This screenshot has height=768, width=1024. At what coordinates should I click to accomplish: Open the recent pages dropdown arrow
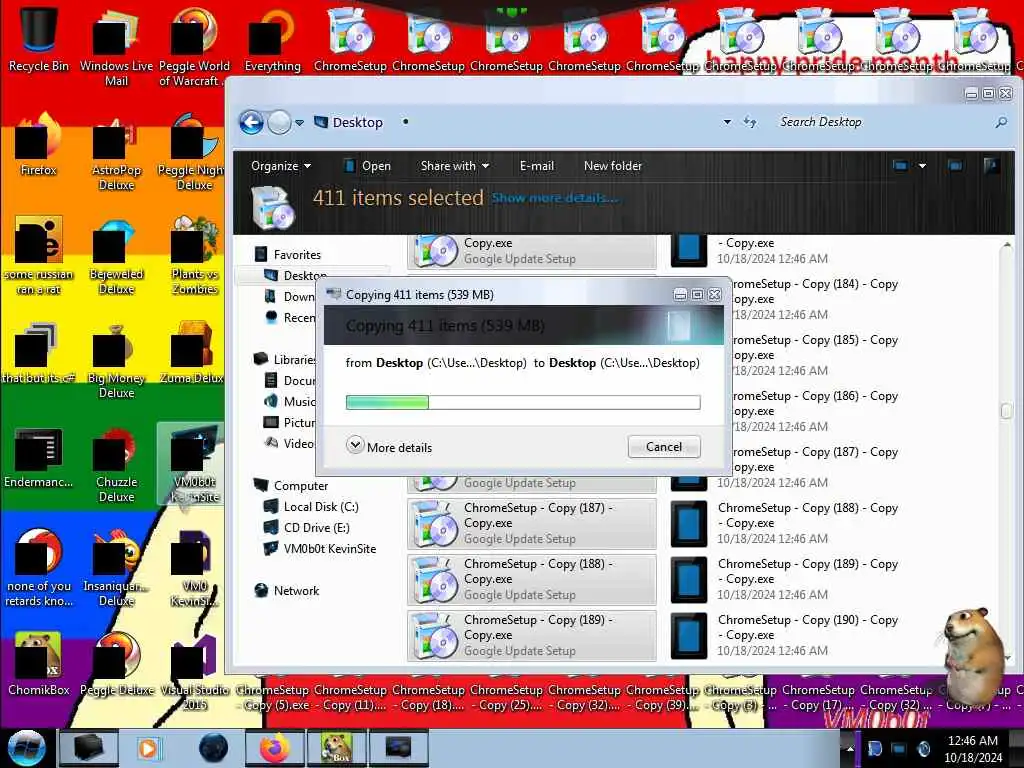pos(299,123)
